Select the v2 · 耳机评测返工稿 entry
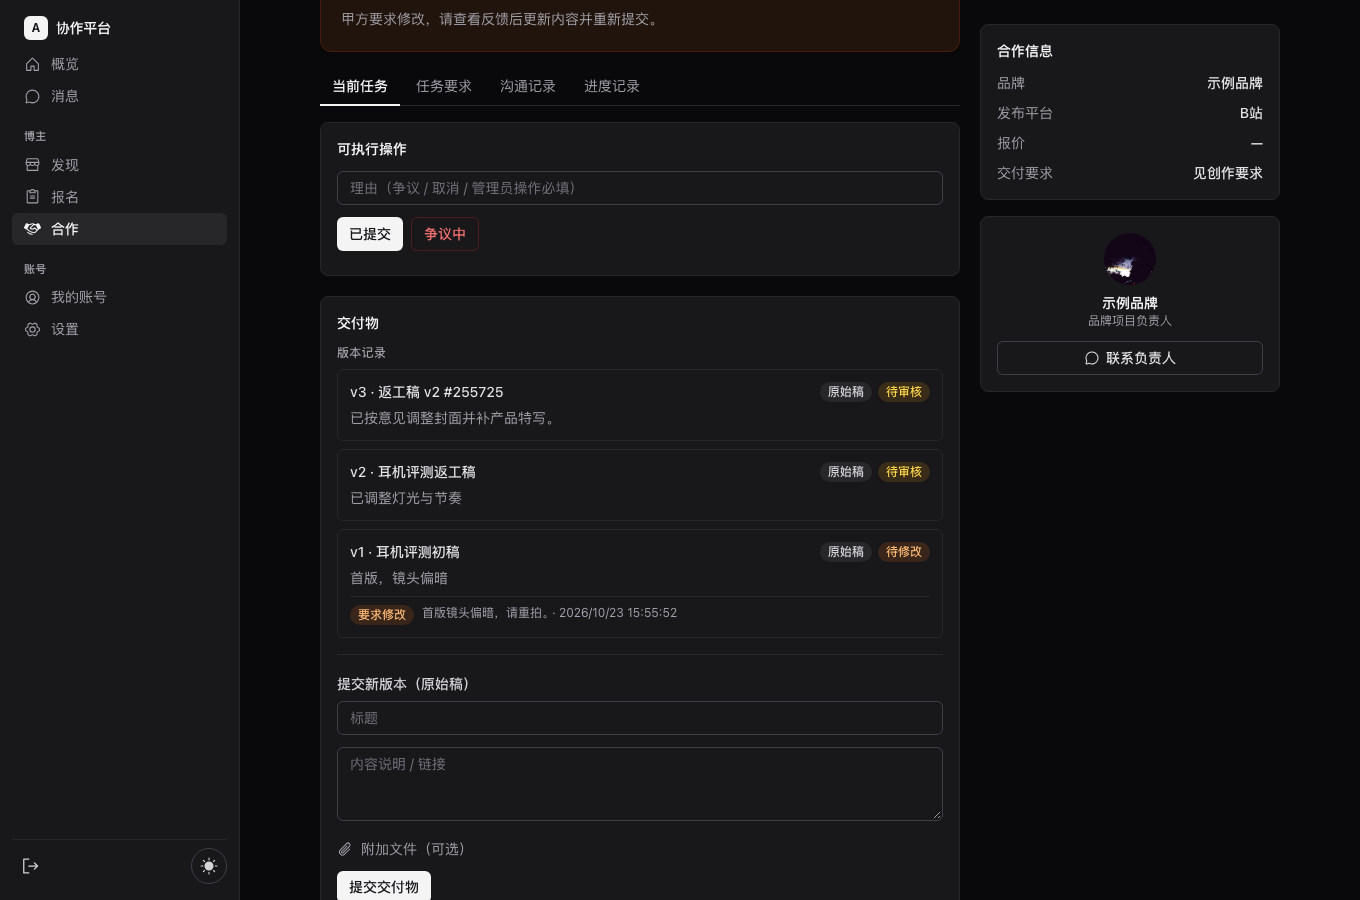The width and height of the screenshot is (1360, 900). pos(640,485)
